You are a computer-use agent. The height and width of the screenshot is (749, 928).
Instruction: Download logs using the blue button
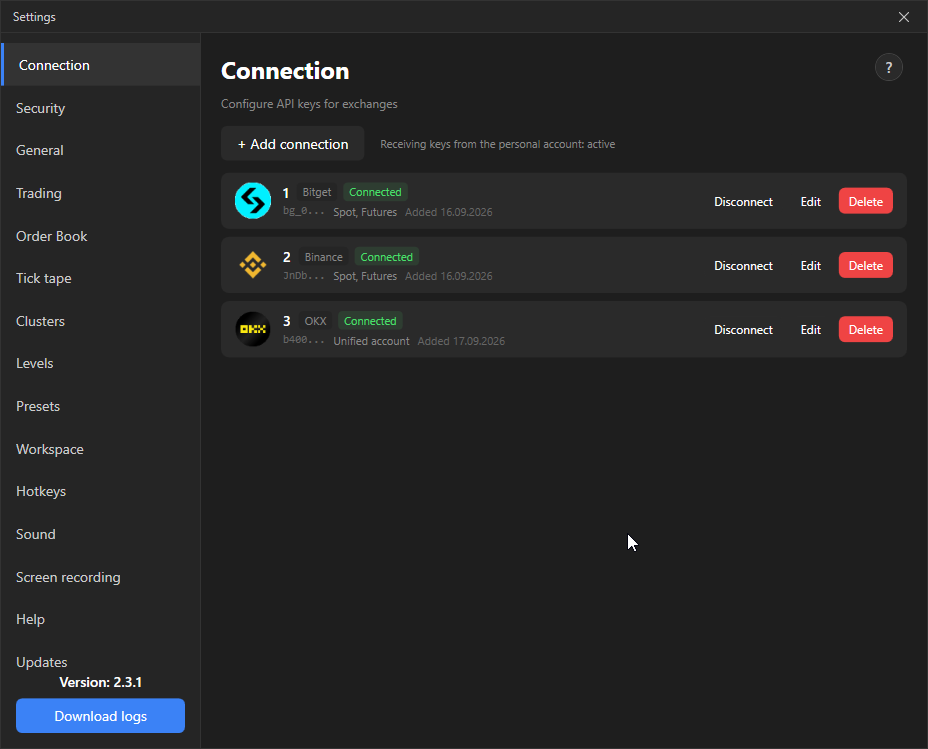(x=101, y=716)
